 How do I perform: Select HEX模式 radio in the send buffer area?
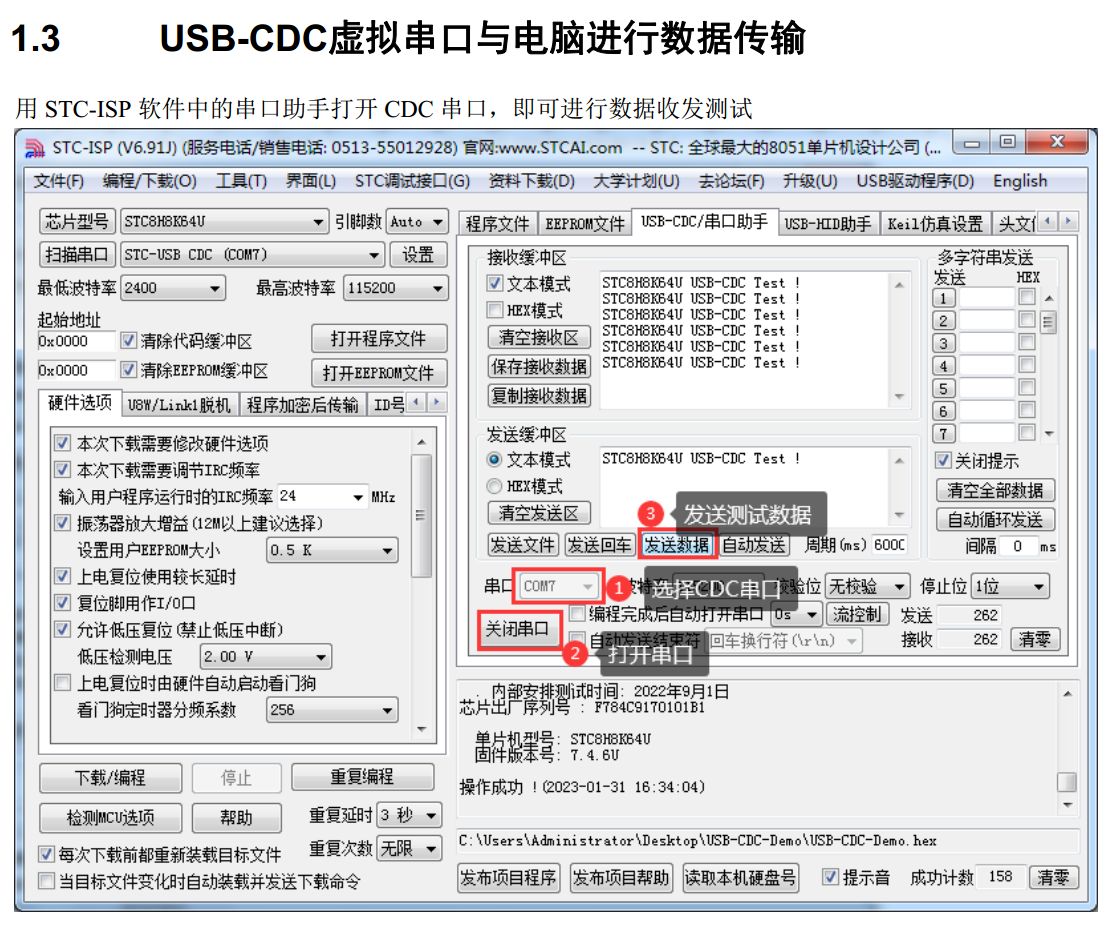(495, 486)
